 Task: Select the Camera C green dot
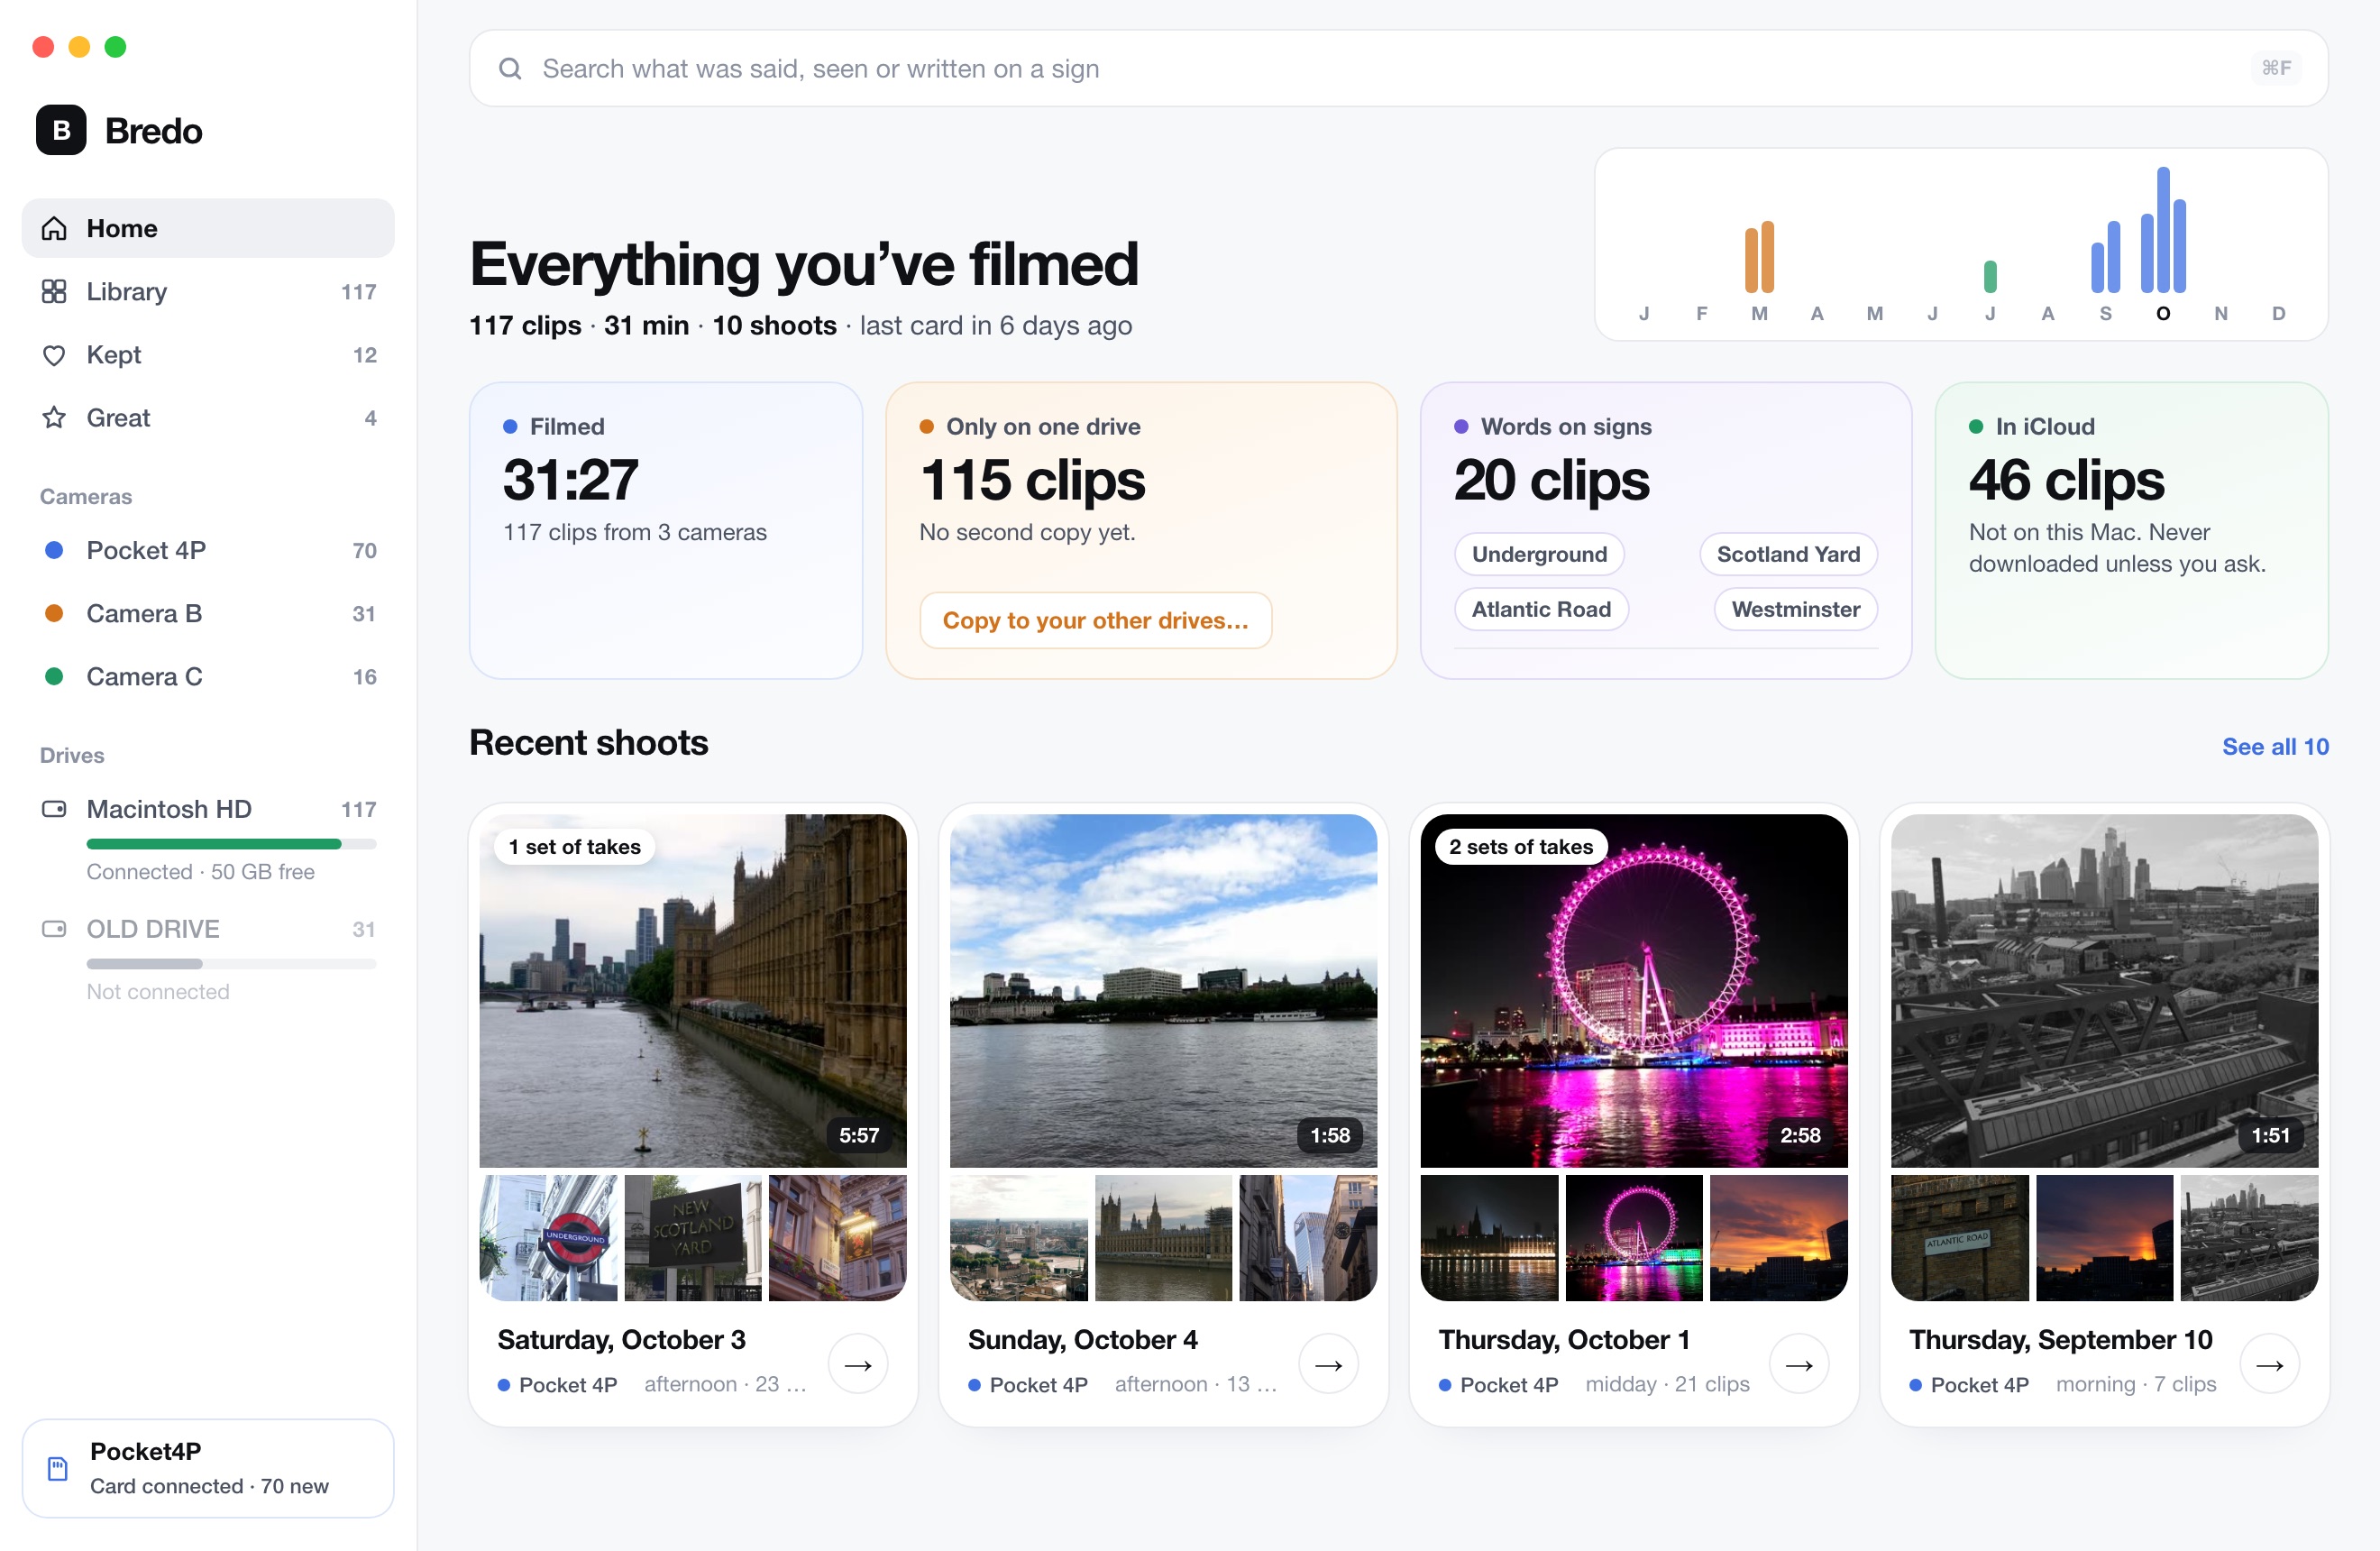click(x=54, y=676)
